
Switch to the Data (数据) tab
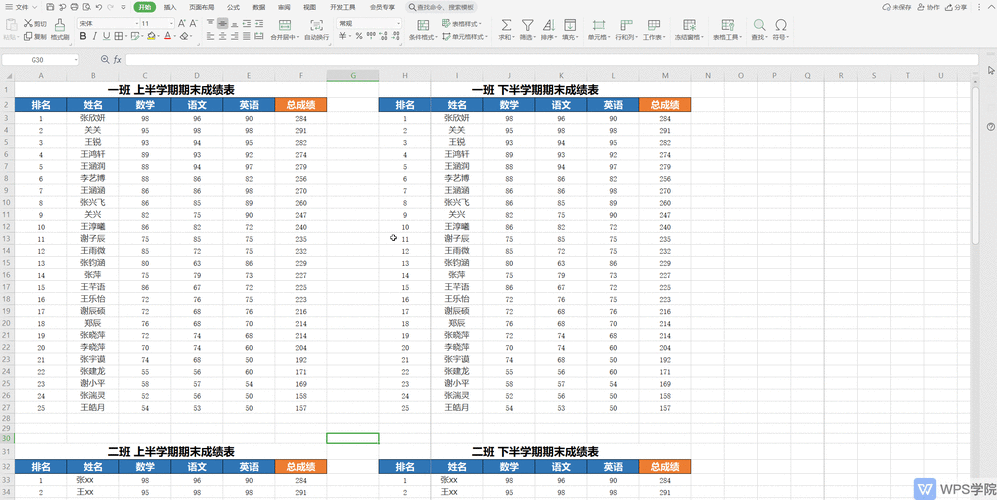tap(259, 8)
